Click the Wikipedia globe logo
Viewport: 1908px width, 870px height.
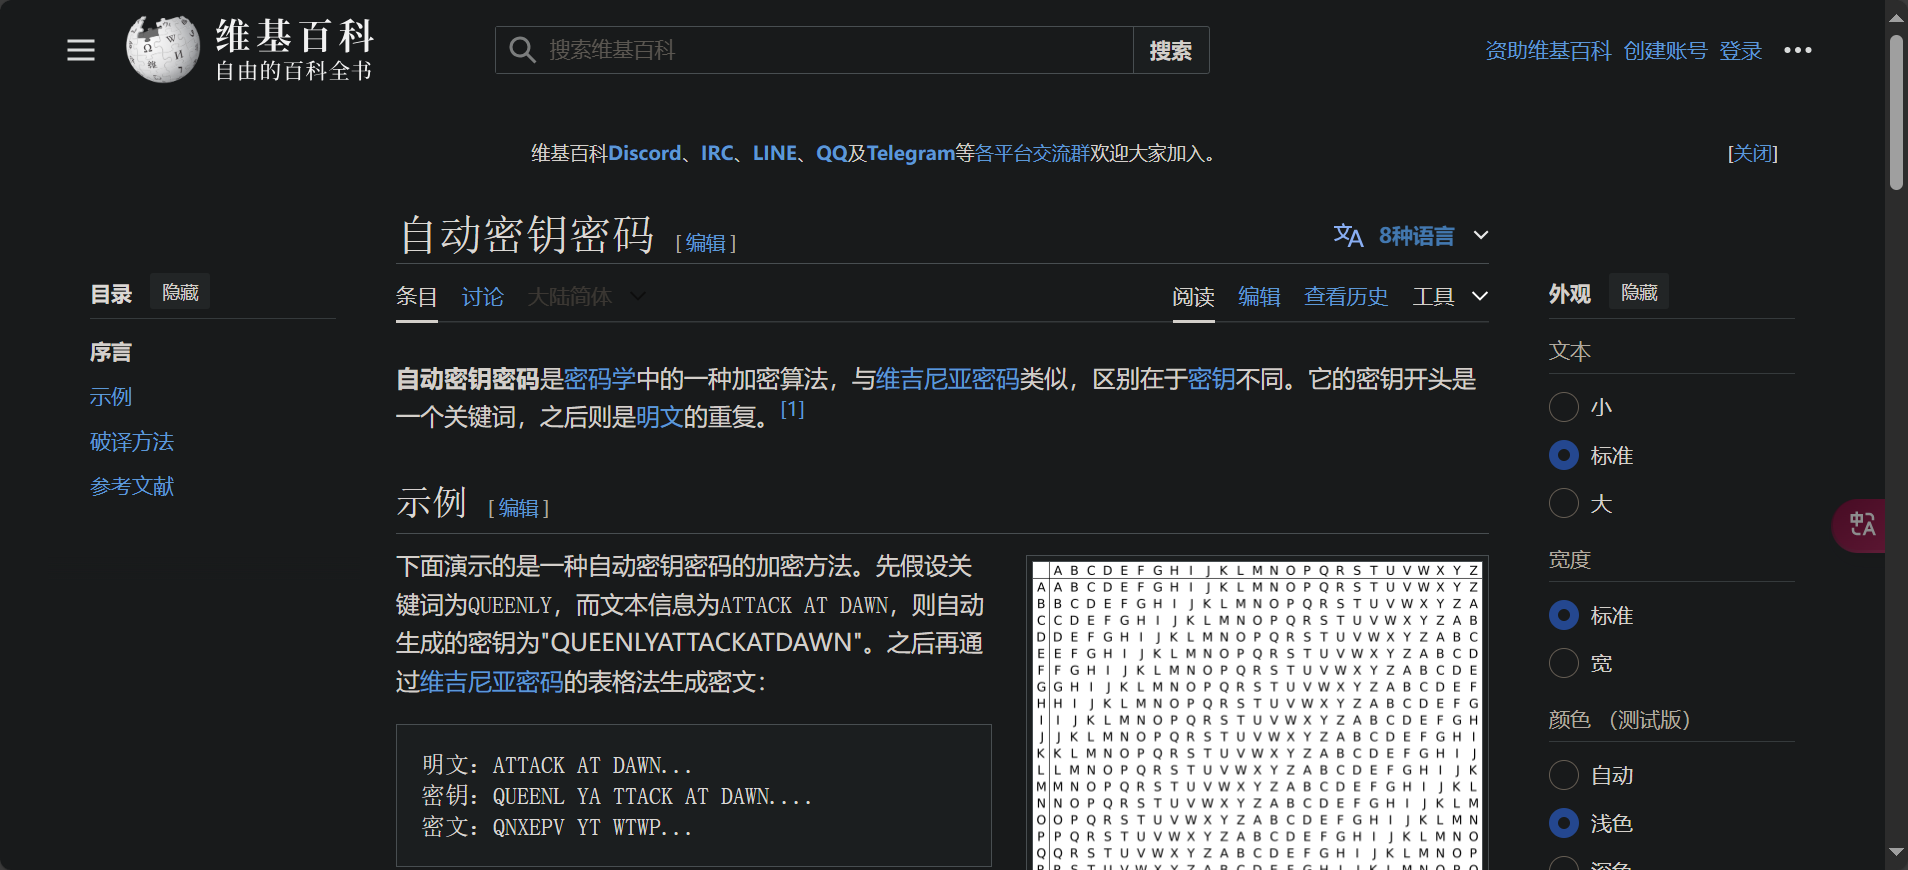click(x=162, y=50)
